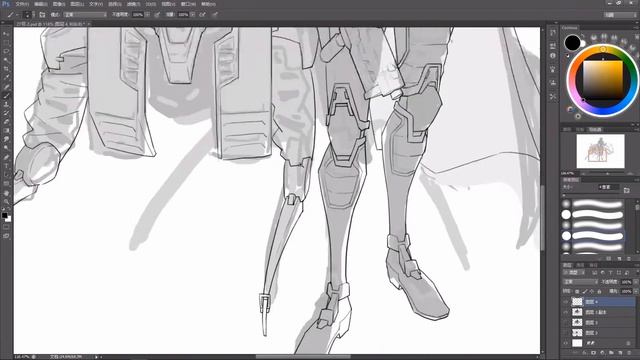Select the Horizontal Type tool
The height and width of the screenshot is (360, 640).
click(x=6, y=166)
